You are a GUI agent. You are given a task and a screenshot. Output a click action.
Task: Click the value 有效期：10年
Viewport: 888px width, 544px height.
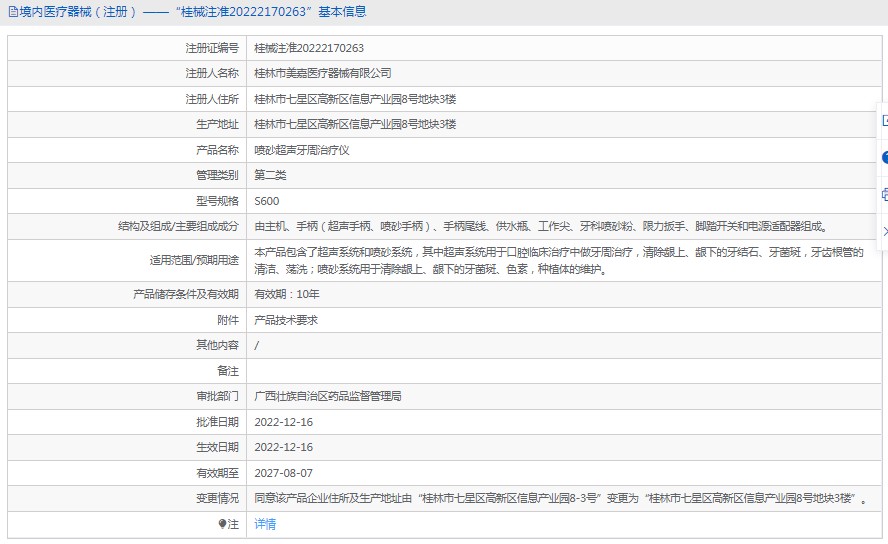[x=287, y=294]
